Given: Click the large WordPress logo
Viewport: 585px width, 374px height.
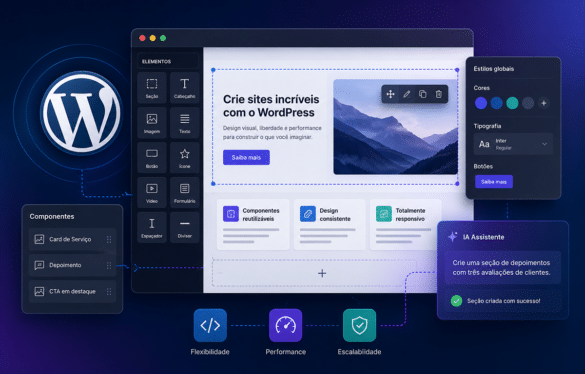Looking at the screenshot, I should tap(81, 113).
